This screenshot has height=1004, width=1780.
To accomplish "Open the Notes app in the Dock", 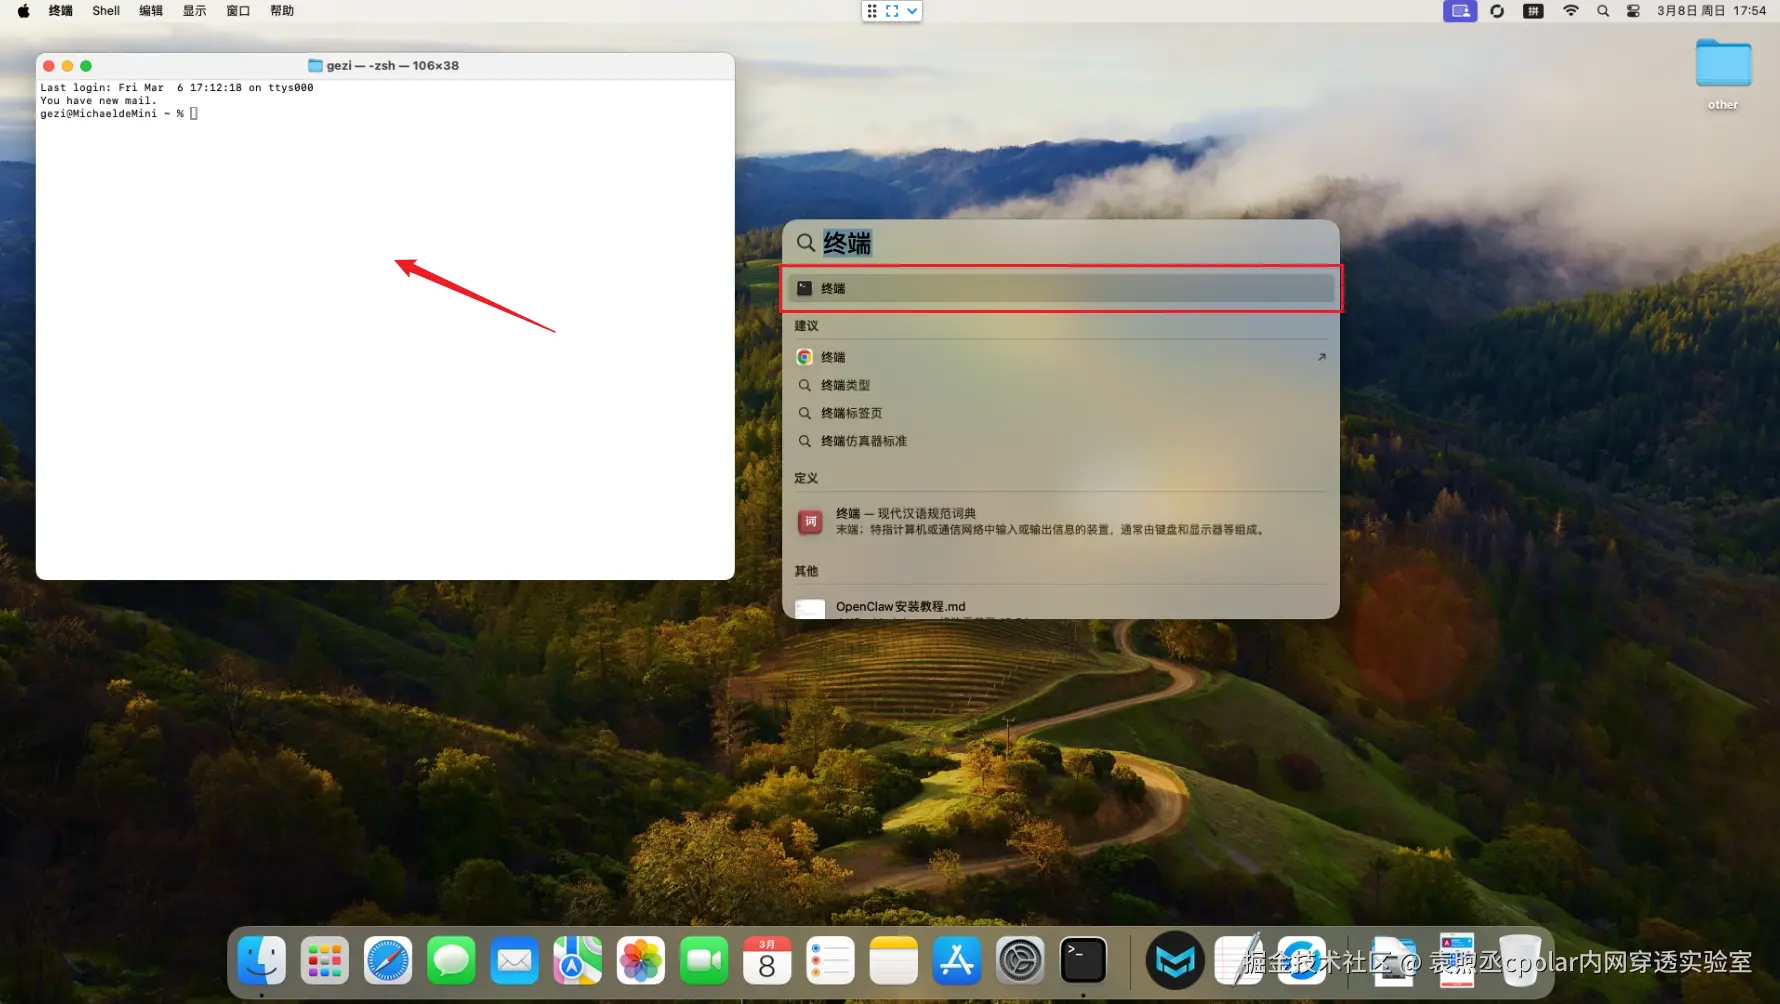I will coord(894,961).
